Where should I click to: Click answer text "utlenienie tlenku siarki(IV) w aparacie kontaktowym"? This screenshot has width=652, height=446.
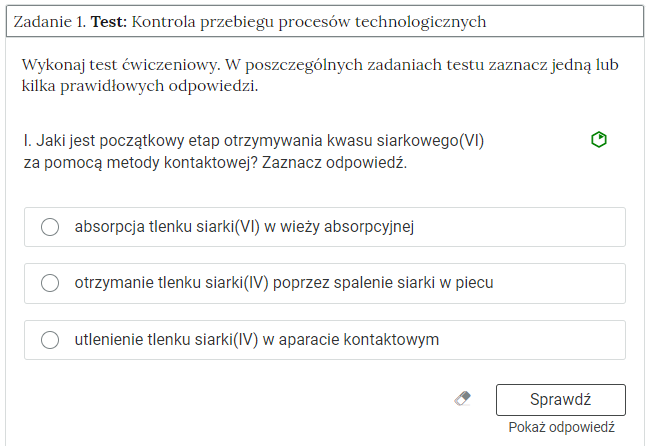257,340
